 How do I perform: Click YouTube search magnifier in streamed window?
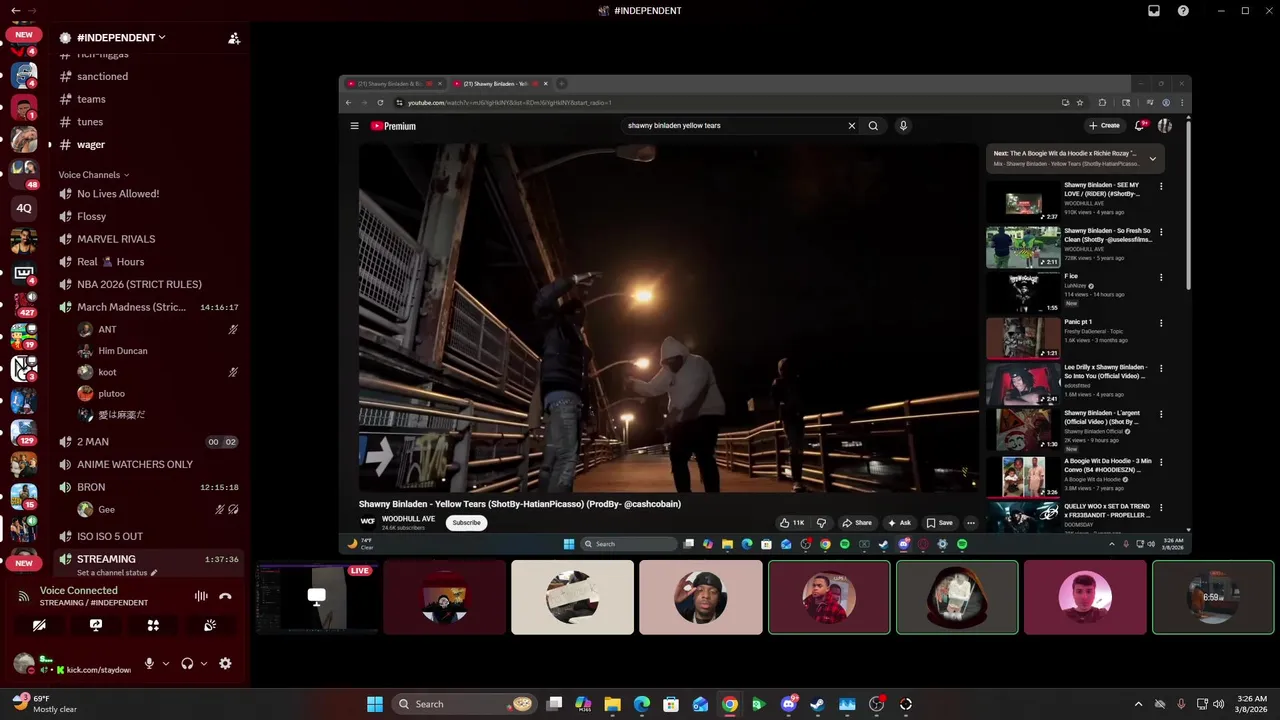[873, 126]
